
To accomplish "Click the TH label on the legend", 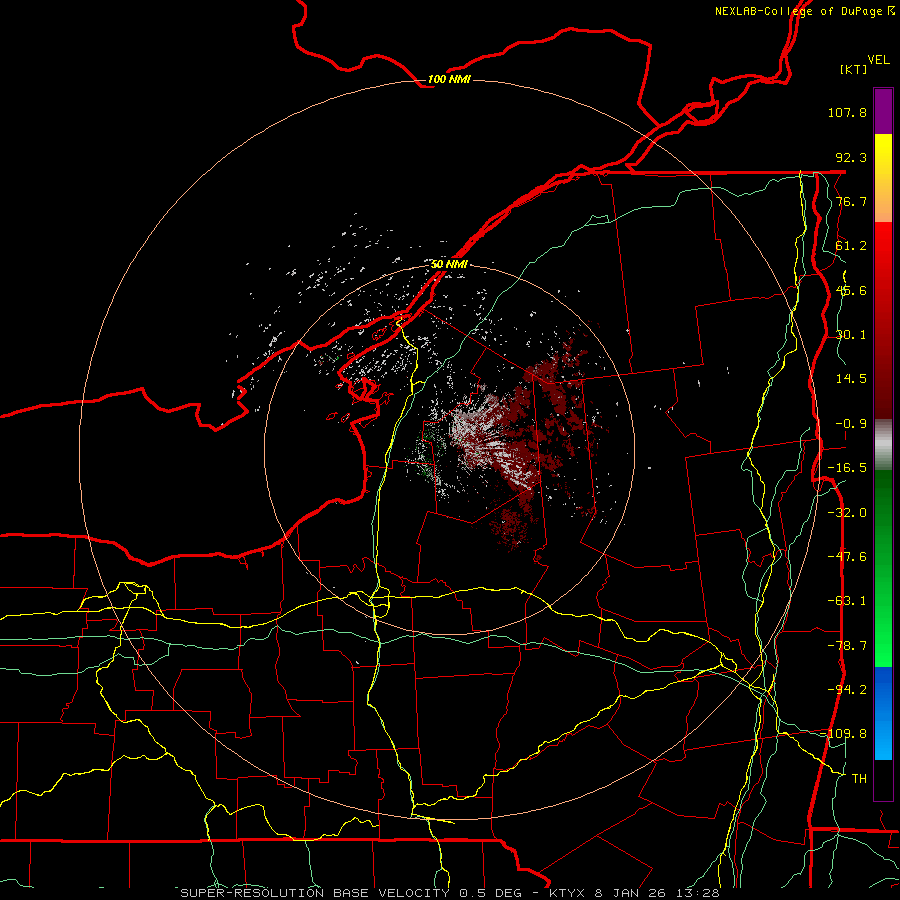I will [859, 779].
